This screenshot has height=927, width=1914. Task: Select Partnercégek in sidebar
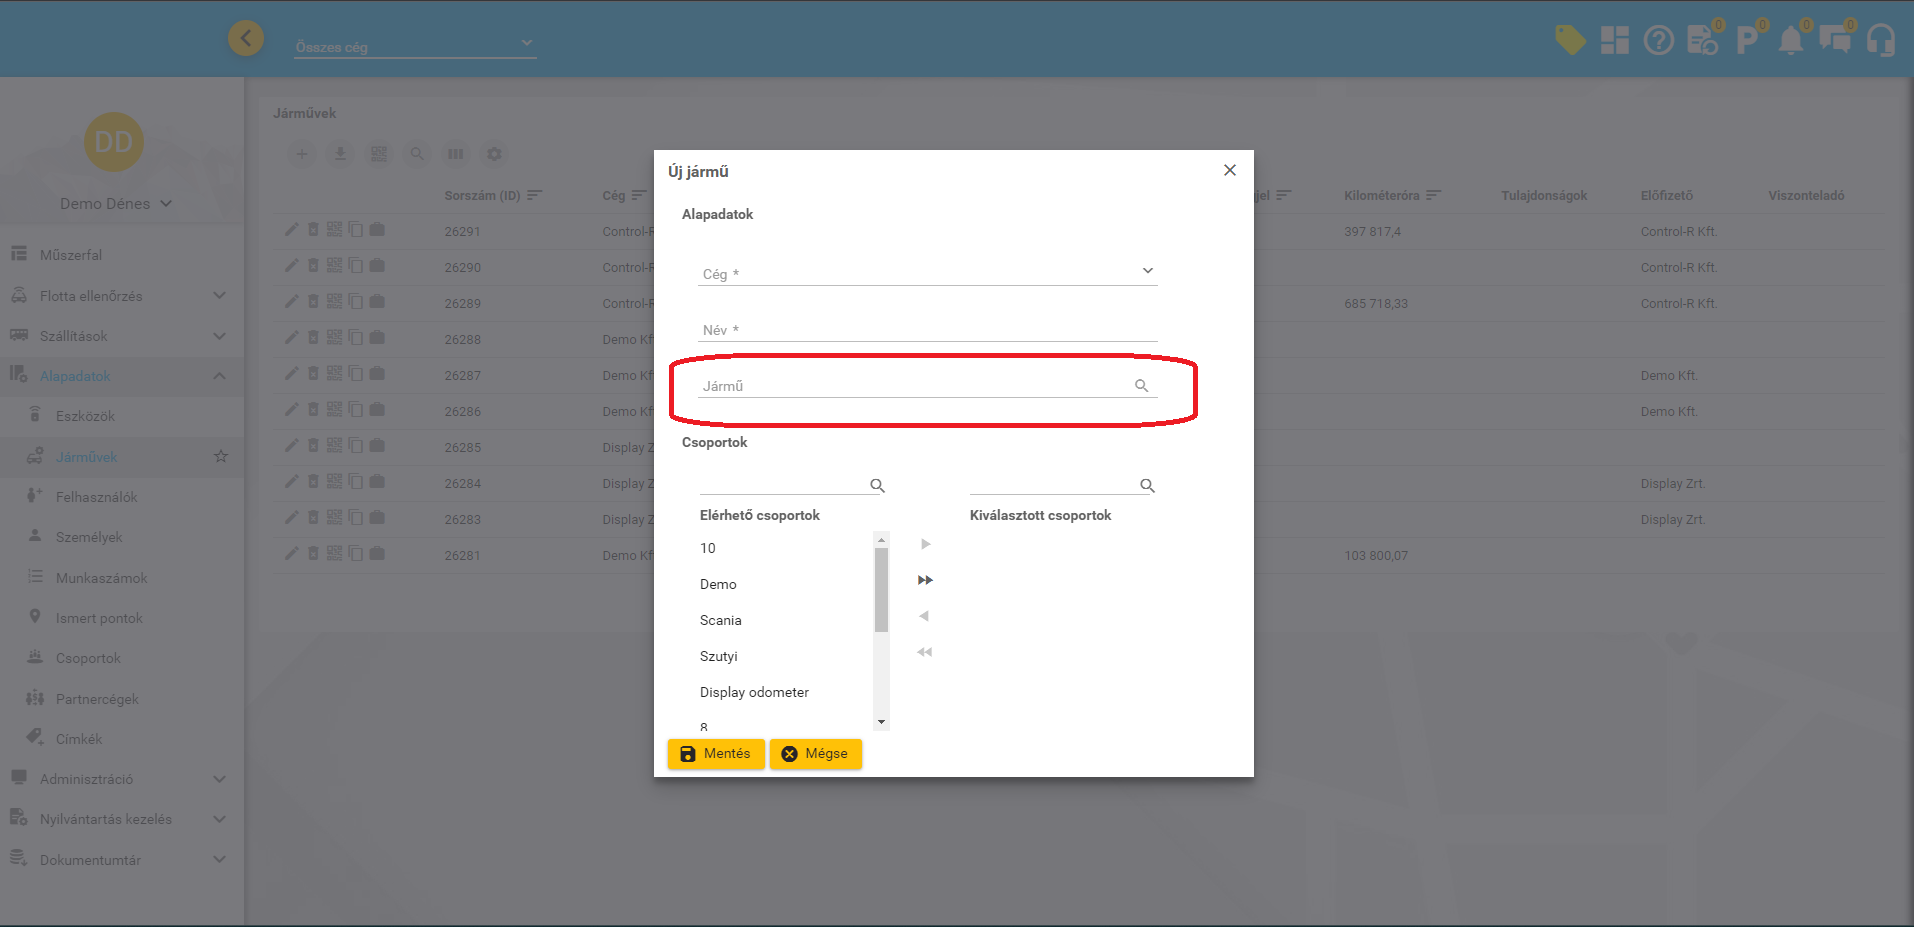[97, 699]
